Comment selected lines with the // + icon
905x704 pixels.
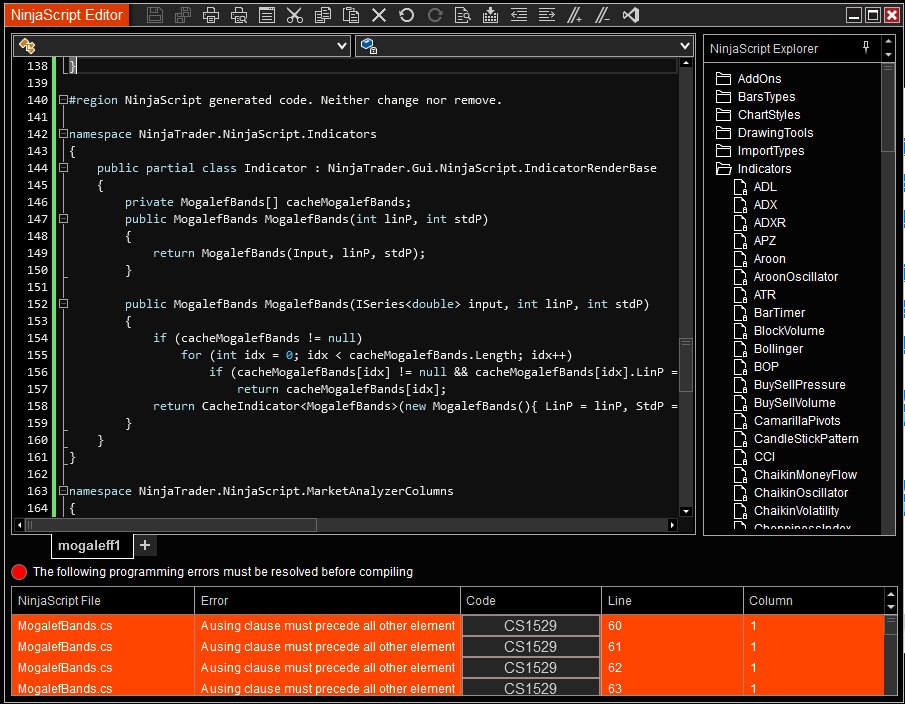click(574, 15)
